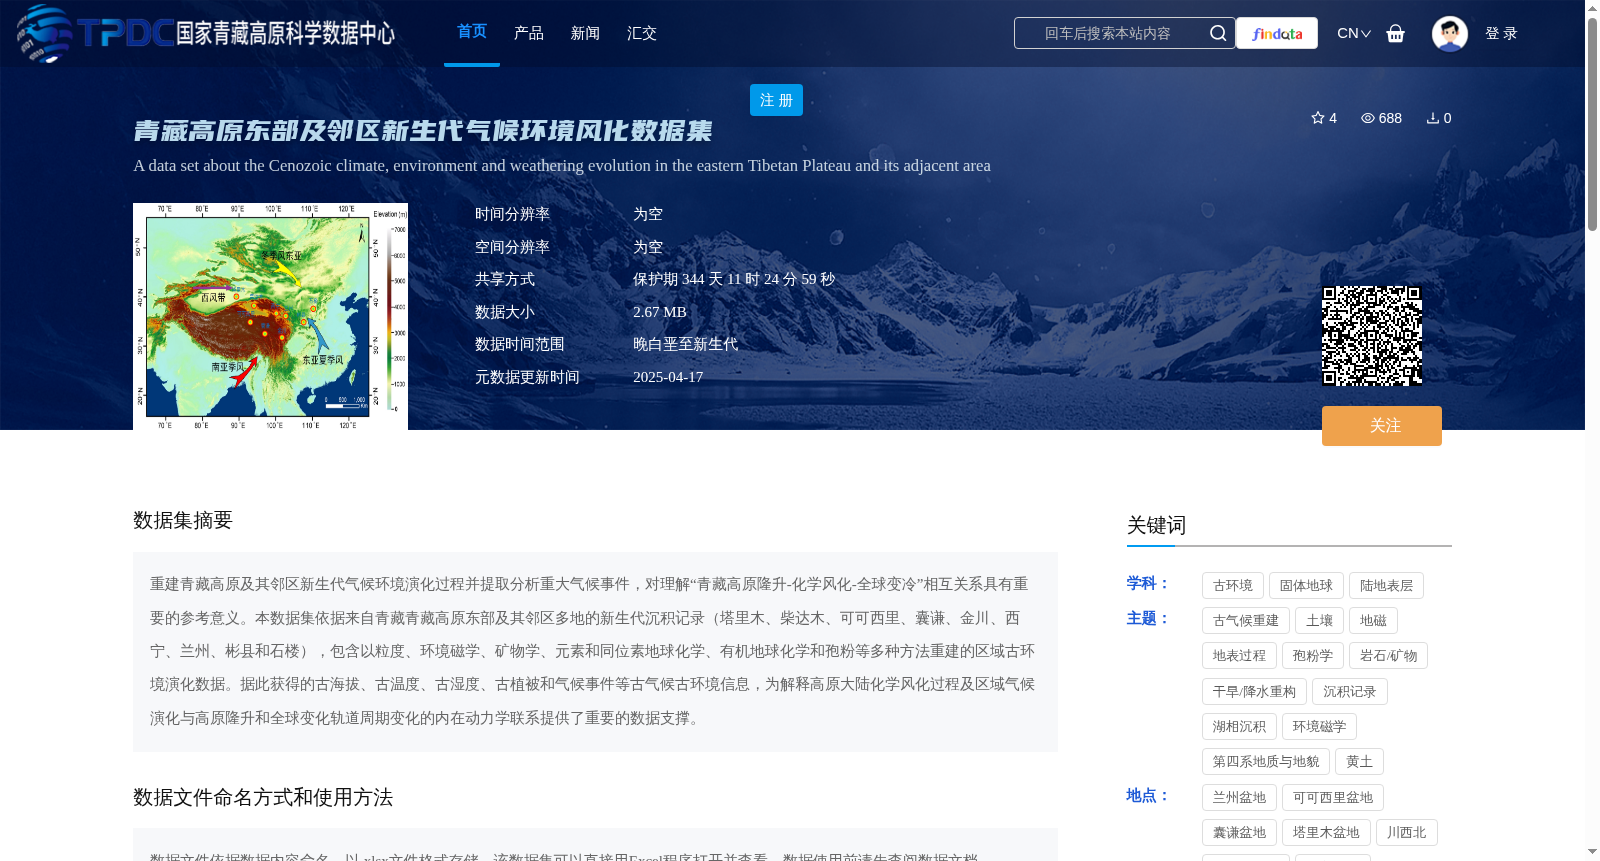The image size is (1600, 861).
Task: Open the 汇交 menu
Action: click(x=642, y=33)
